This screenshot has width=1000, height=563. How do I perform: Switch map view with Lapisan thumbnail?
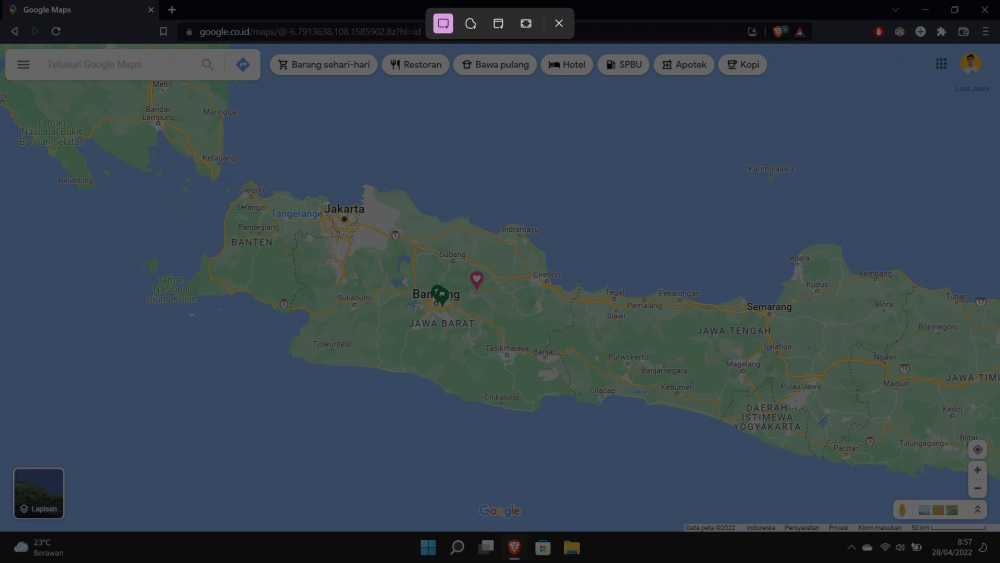click(x=39, y=493)
